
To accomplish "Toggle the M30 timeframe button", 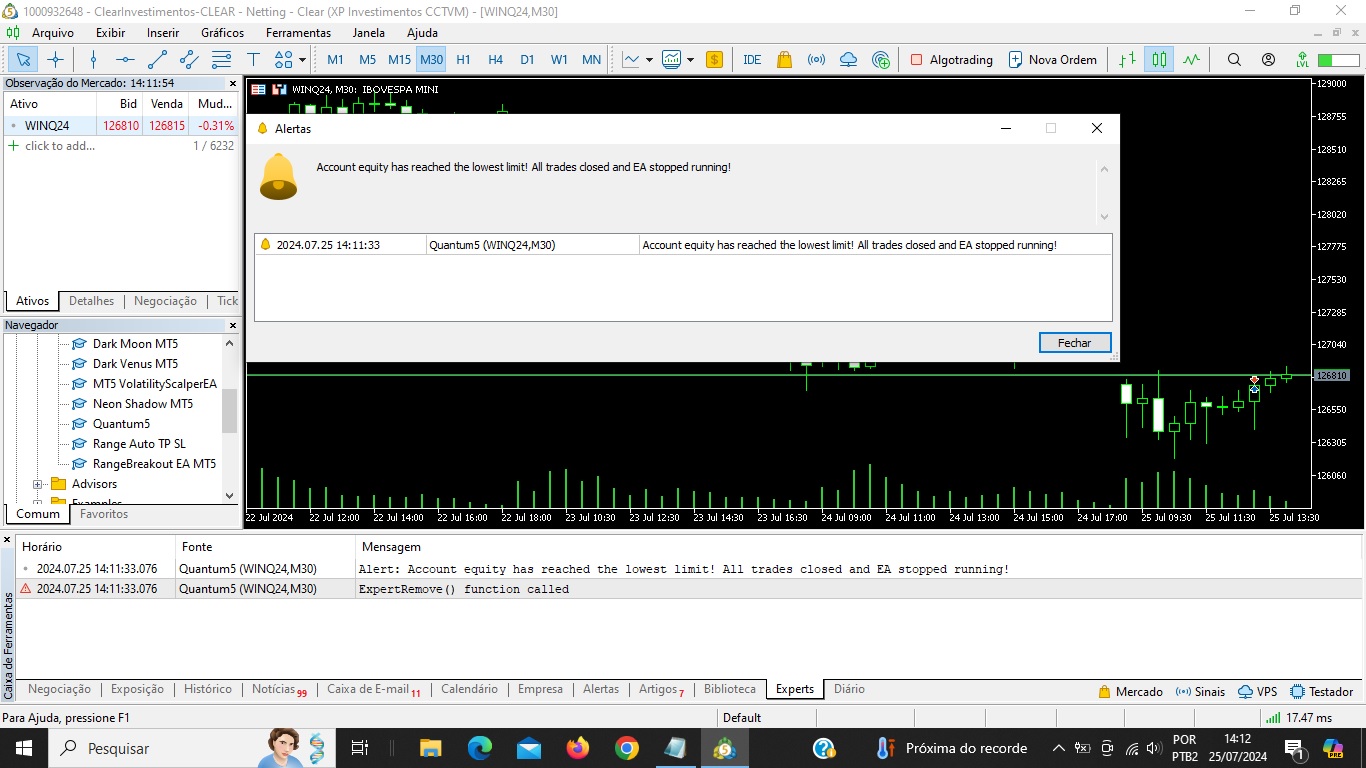I will tap(431, 59).
